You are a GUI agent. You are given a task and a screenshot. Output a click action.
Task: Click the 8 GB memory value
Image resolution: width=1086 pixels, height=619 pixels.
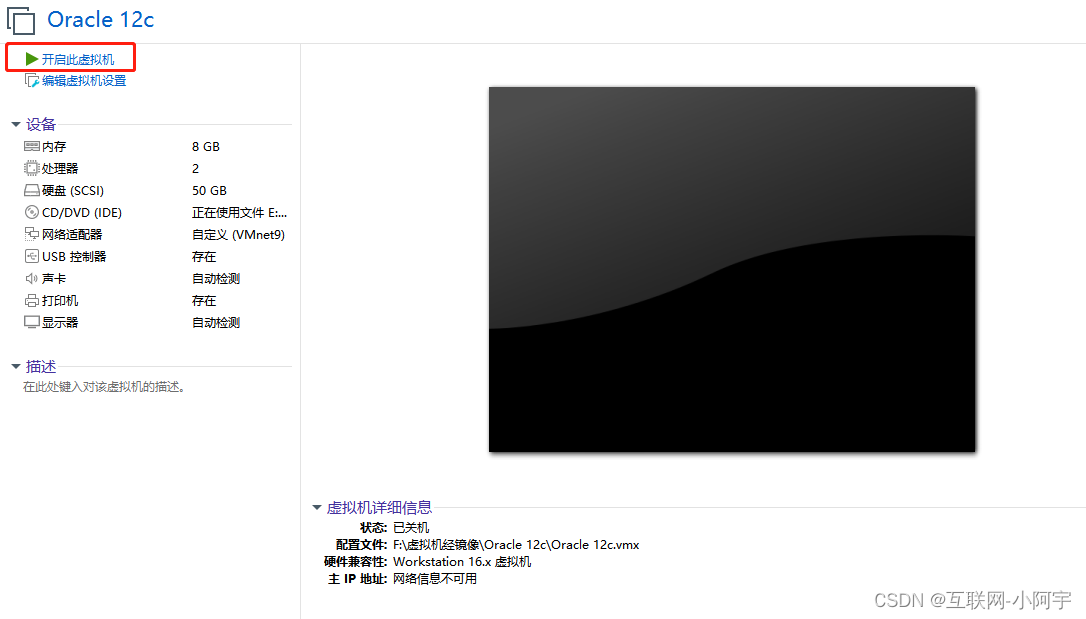pyautogui.click(x=206, y=147)
